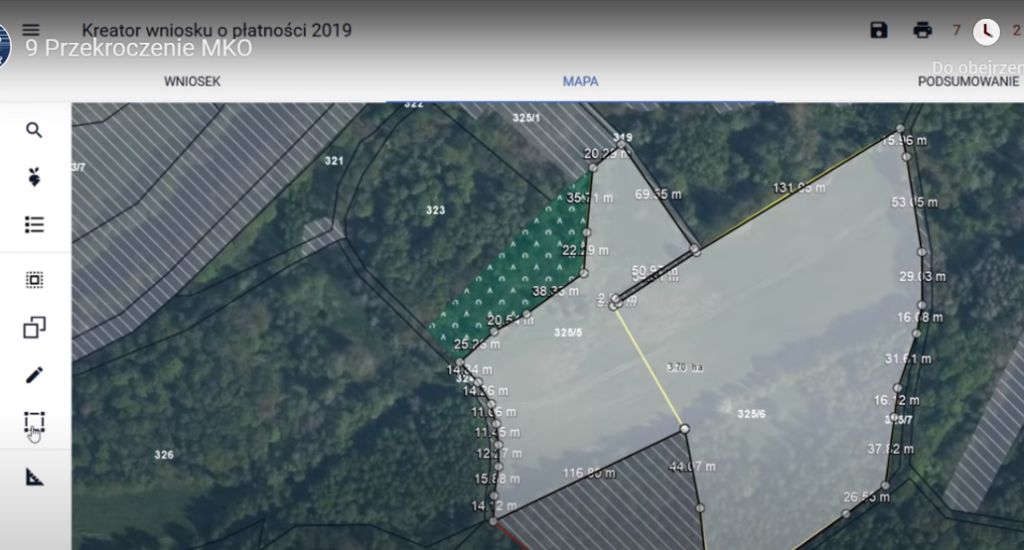Switch to the WNIOSEK tab
Viewport: 1024px width, 550px height.
[192, 82]
